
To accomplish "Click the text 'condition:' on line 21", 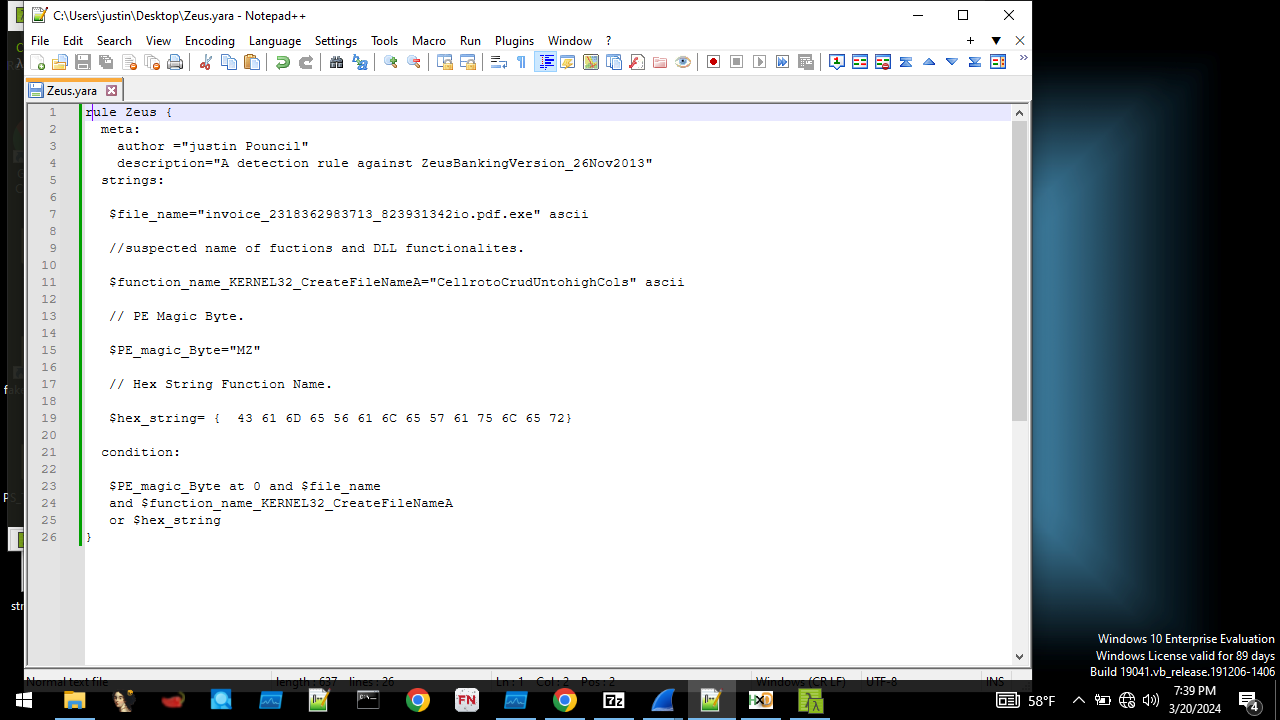I will [x=141, y=452].
